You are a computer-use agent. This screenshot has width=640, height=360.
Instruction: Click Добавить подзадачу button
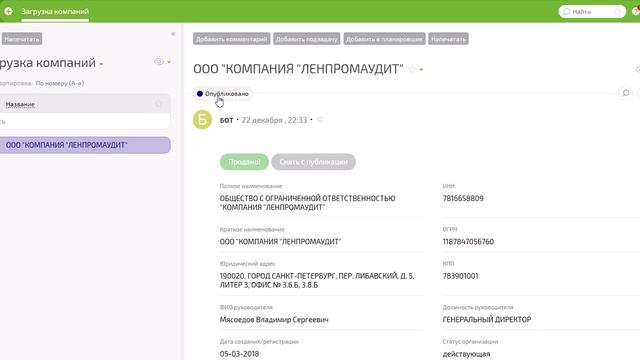tap(307, 39)
